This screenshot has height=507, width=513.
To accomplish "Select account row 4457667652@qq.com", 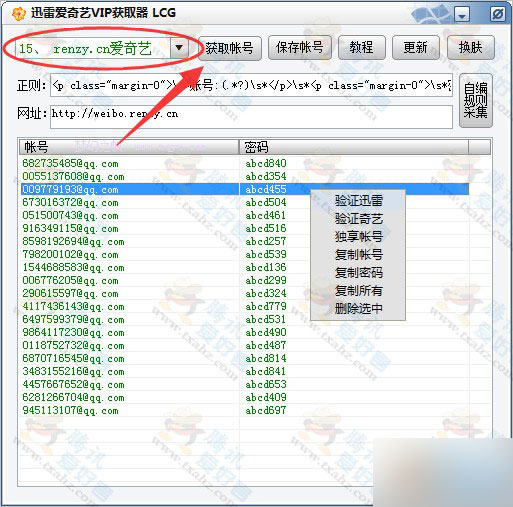I will (73, 384).
